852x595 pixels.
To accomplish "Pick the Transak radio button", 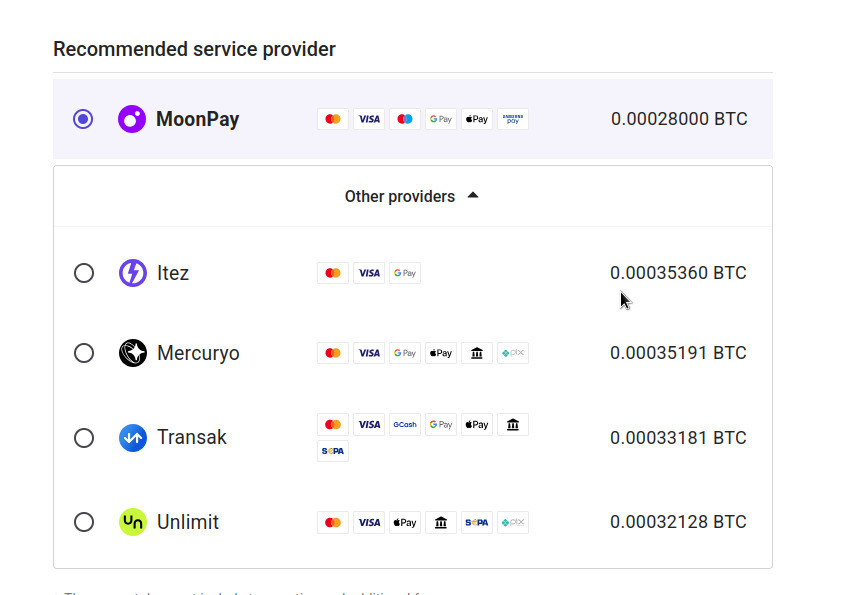I will [84, 438].
